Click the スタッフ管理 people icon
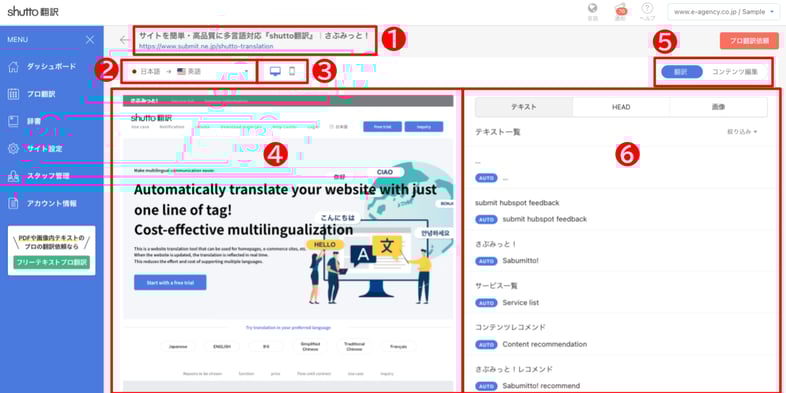 click(x=14, y=176)
